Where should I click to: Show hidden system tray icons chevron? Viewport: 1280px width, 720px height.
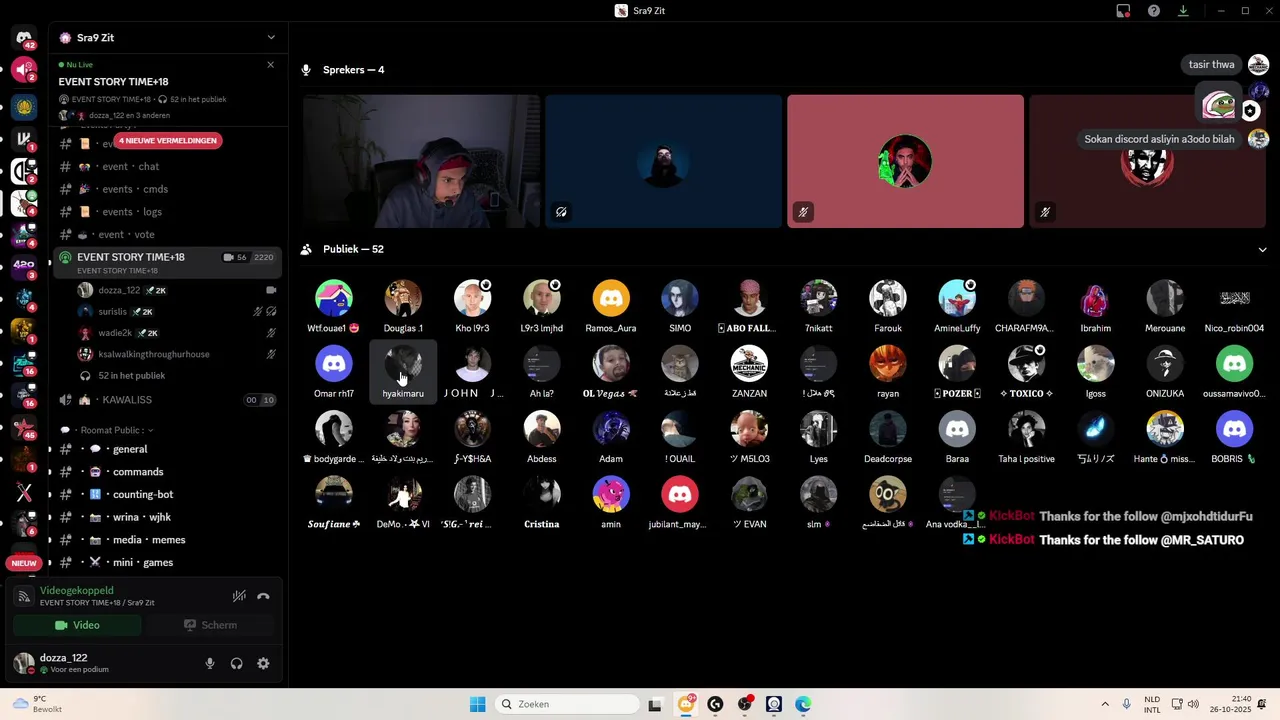pyautogui.click(x=1105, y=704)
